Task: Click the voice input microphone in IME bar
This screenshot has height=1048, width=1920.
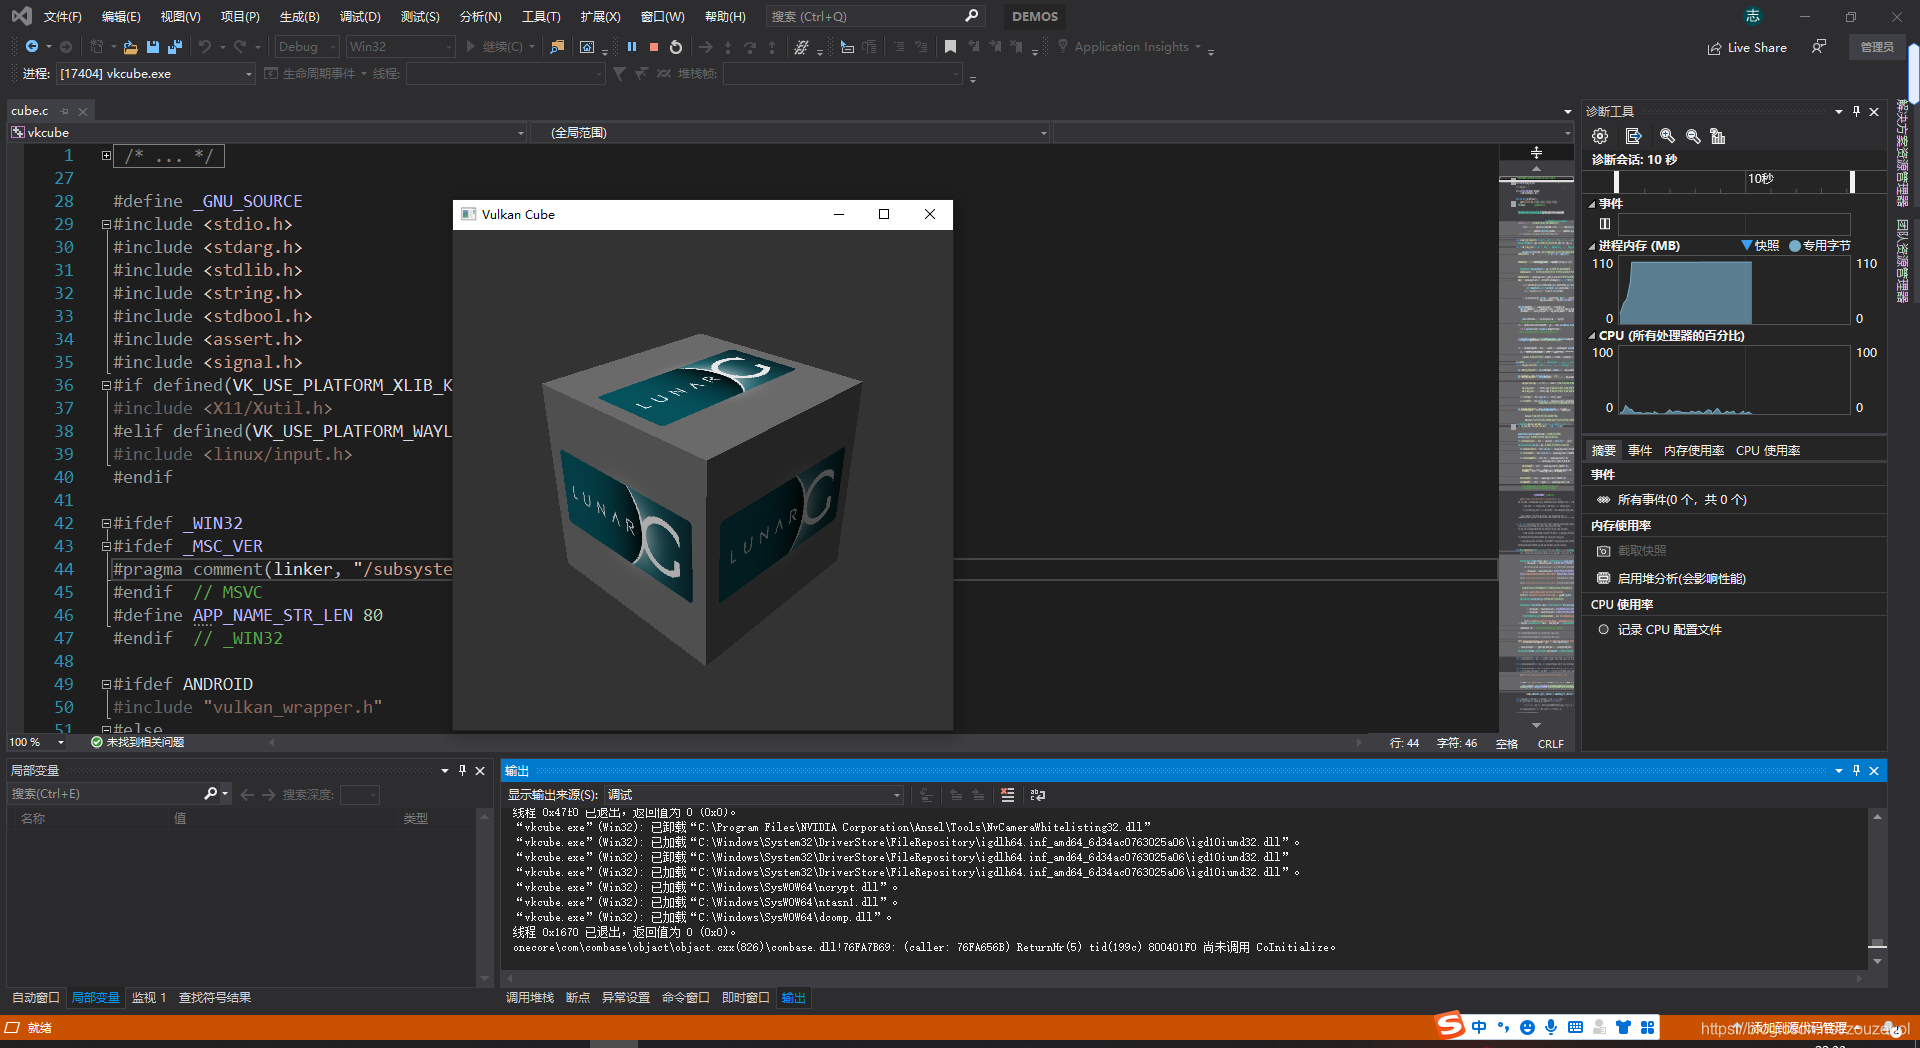Action: pos(1551,1027)
